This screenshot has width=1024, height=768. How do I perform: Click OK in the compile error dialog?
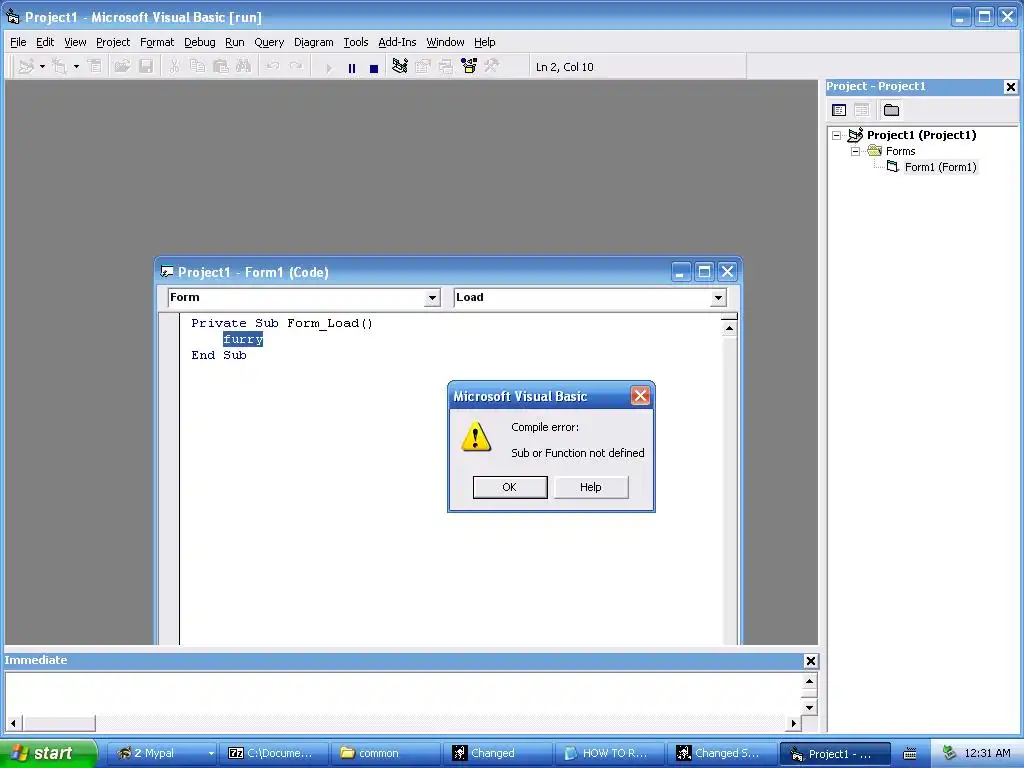(510, 487)
